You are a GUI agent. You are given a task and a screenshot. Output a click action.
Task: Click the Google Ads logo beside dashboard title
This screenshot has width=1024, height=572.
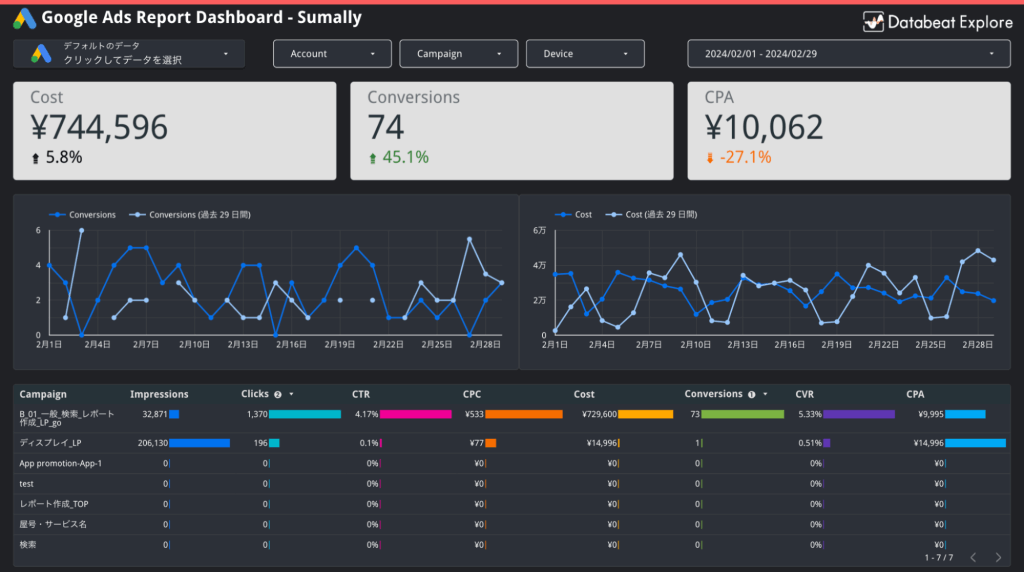(24, 18)
